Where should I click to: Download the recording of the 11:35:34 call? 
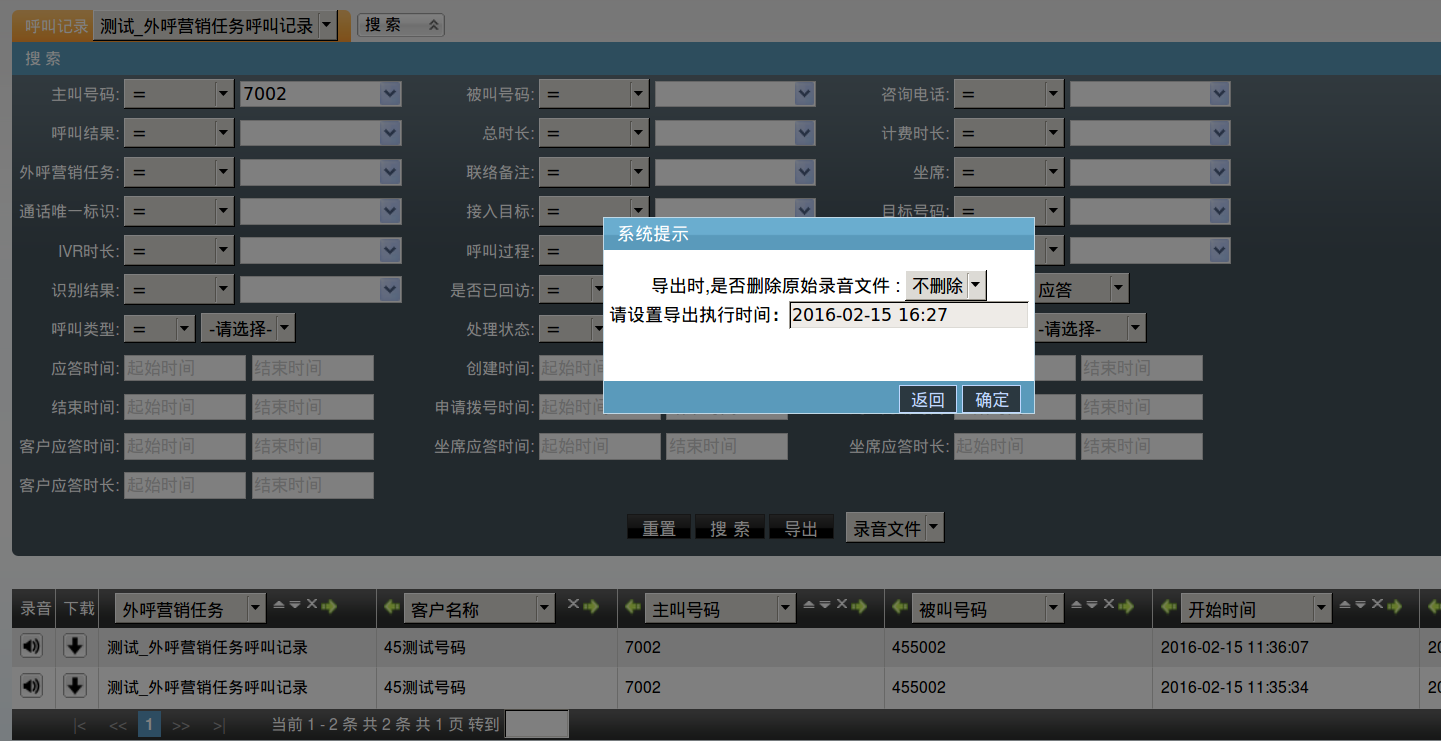pyautogui.click(x=74, y=686)
